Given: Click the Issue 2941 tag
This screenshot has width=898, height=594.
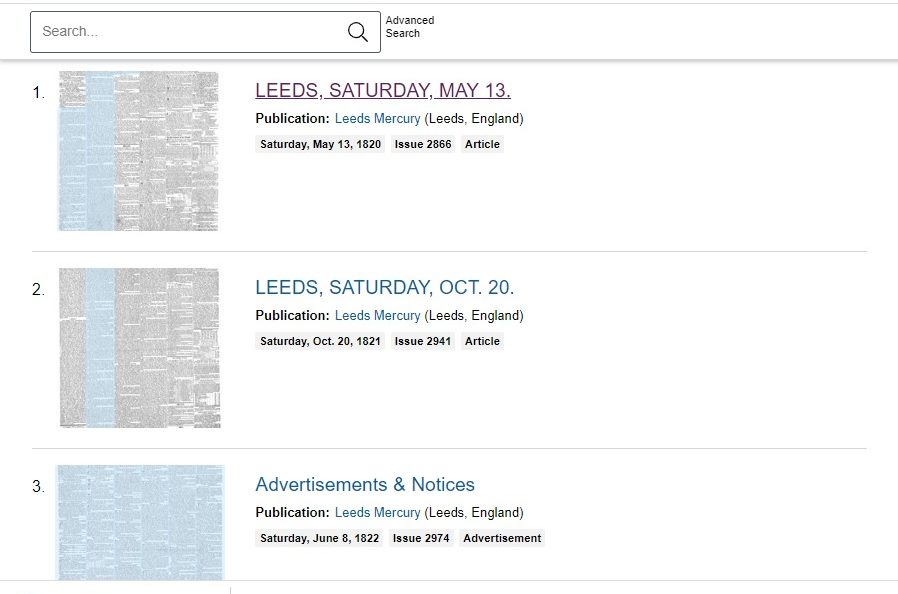Looking at the screenshot, I should (x=422, y=341).
